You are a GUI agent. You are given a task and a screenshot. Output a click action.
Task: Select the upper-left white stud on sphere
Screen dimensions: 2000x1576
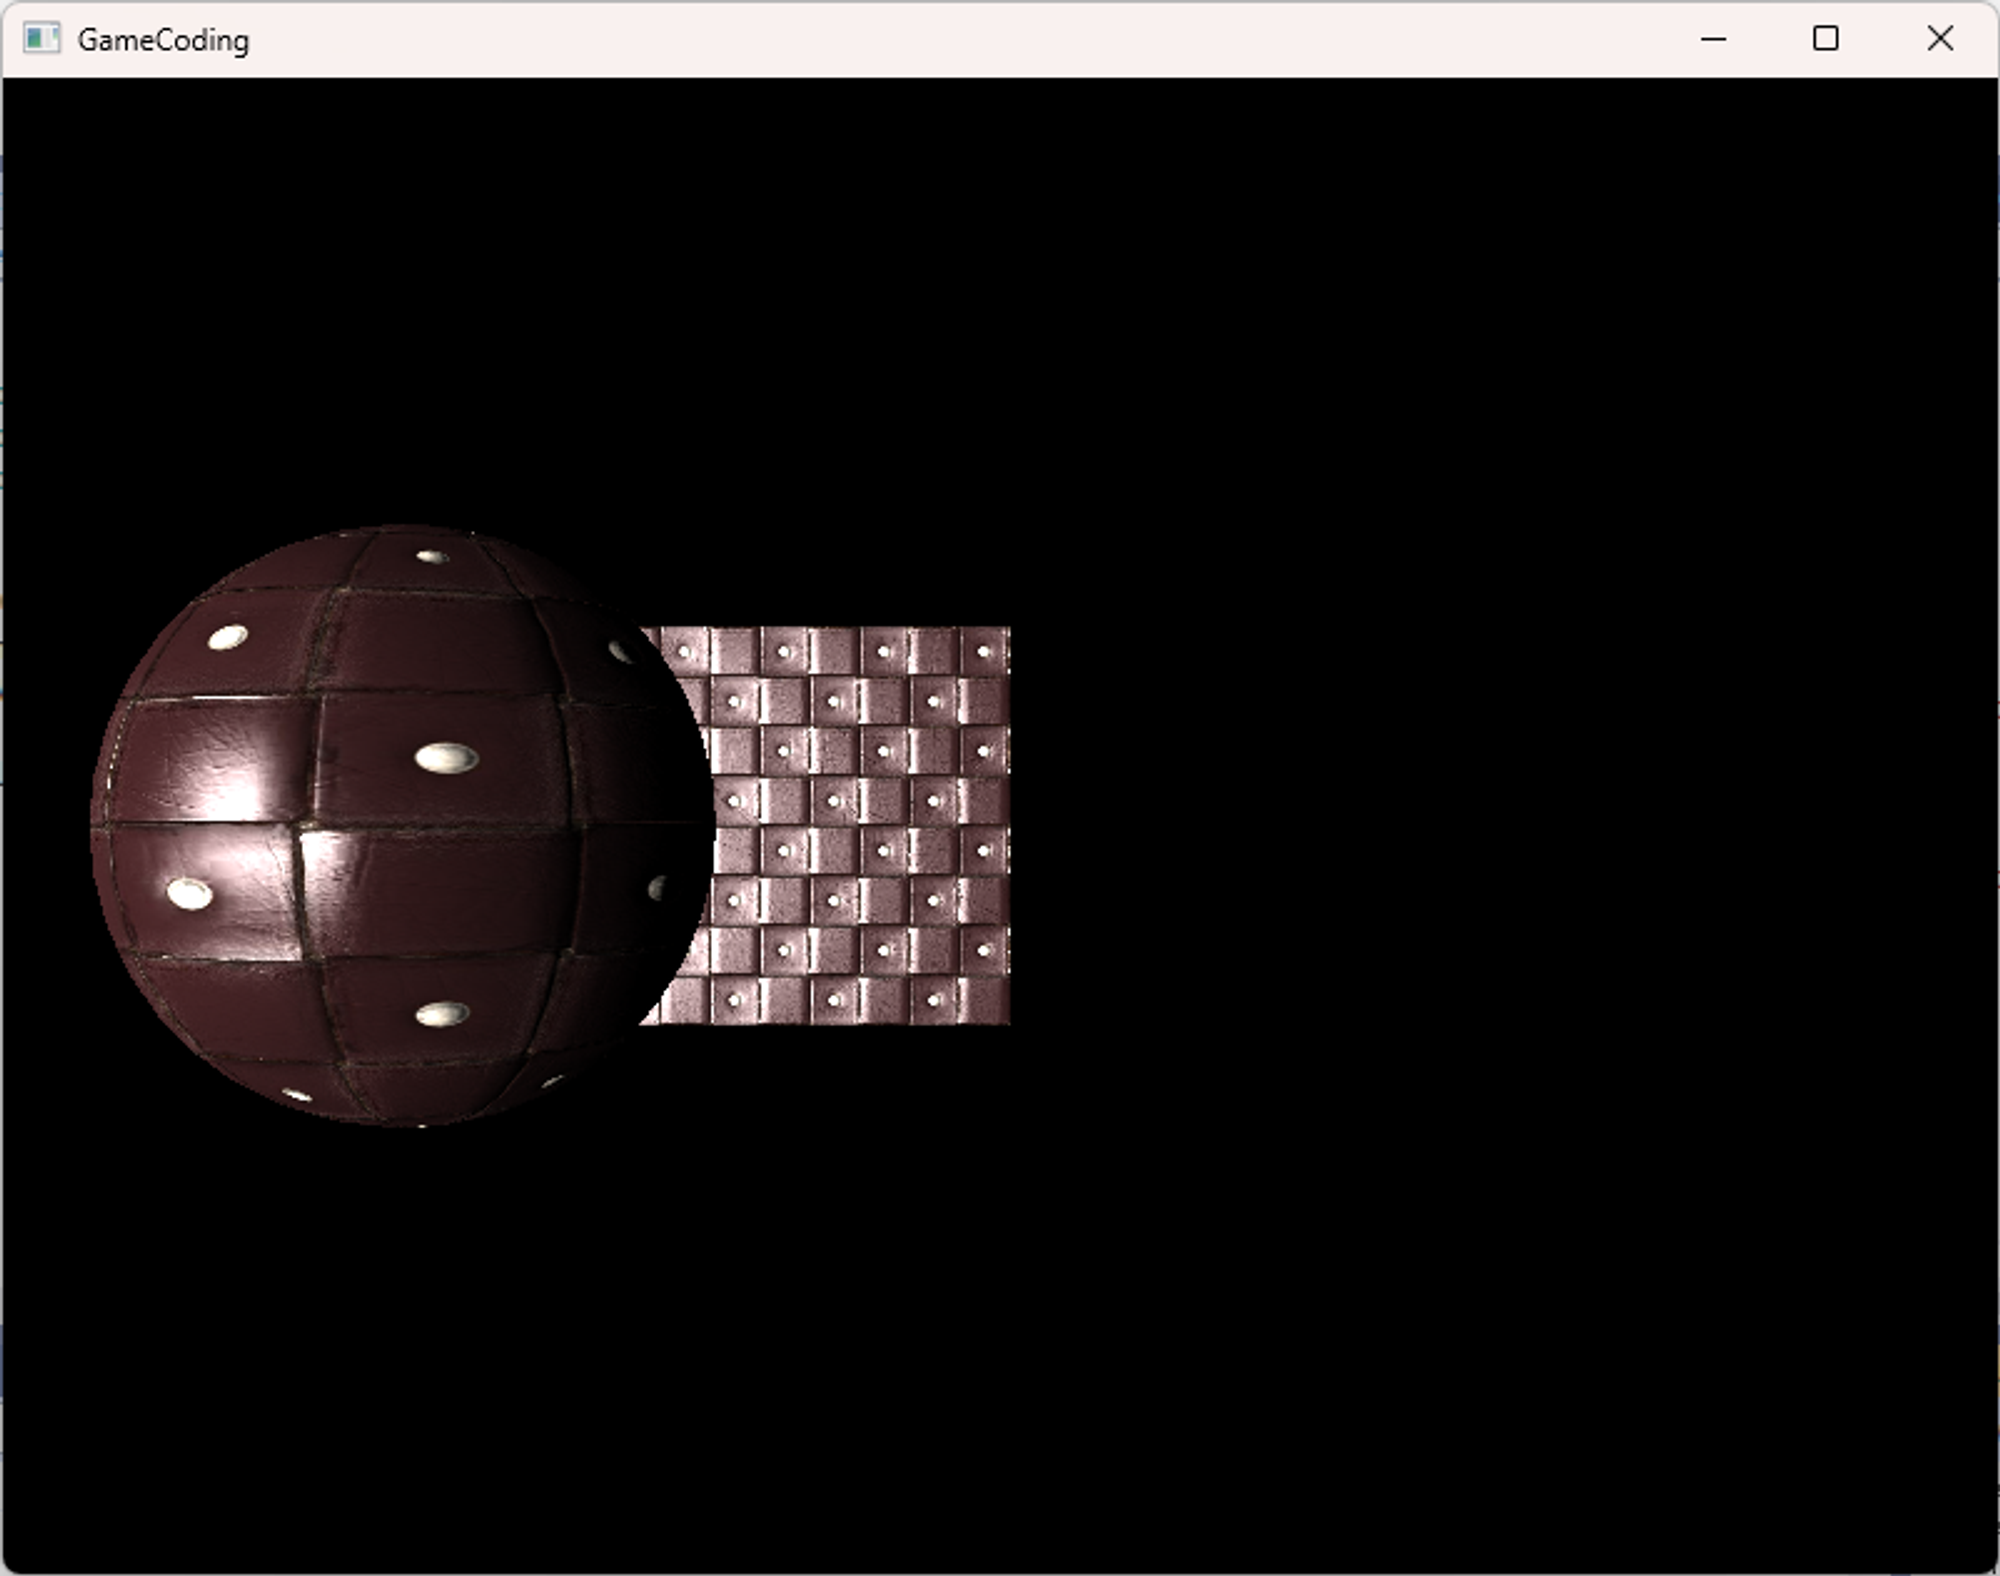pyautogui.click(x=228, y=637)
